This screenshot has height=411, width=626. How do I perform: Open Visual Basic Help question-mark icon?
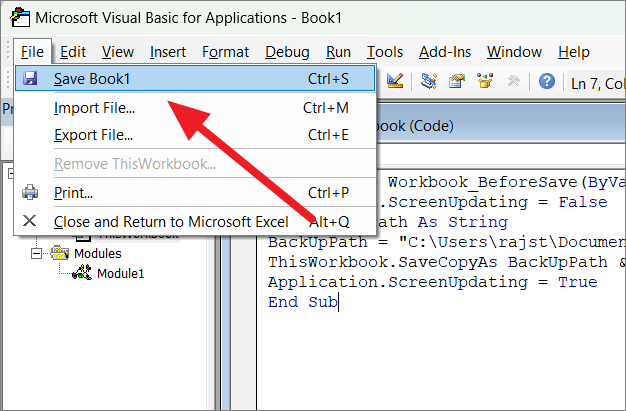547,81
